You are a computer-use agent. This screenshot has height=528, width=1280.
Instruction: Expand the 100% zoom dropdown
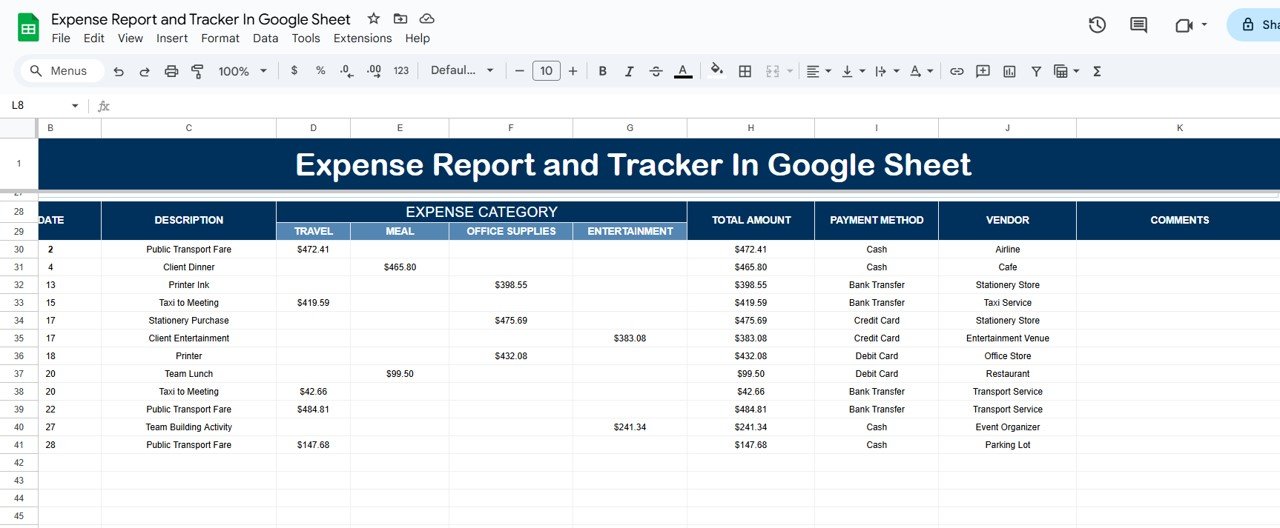pyautogui.click(x=243, y=71)
